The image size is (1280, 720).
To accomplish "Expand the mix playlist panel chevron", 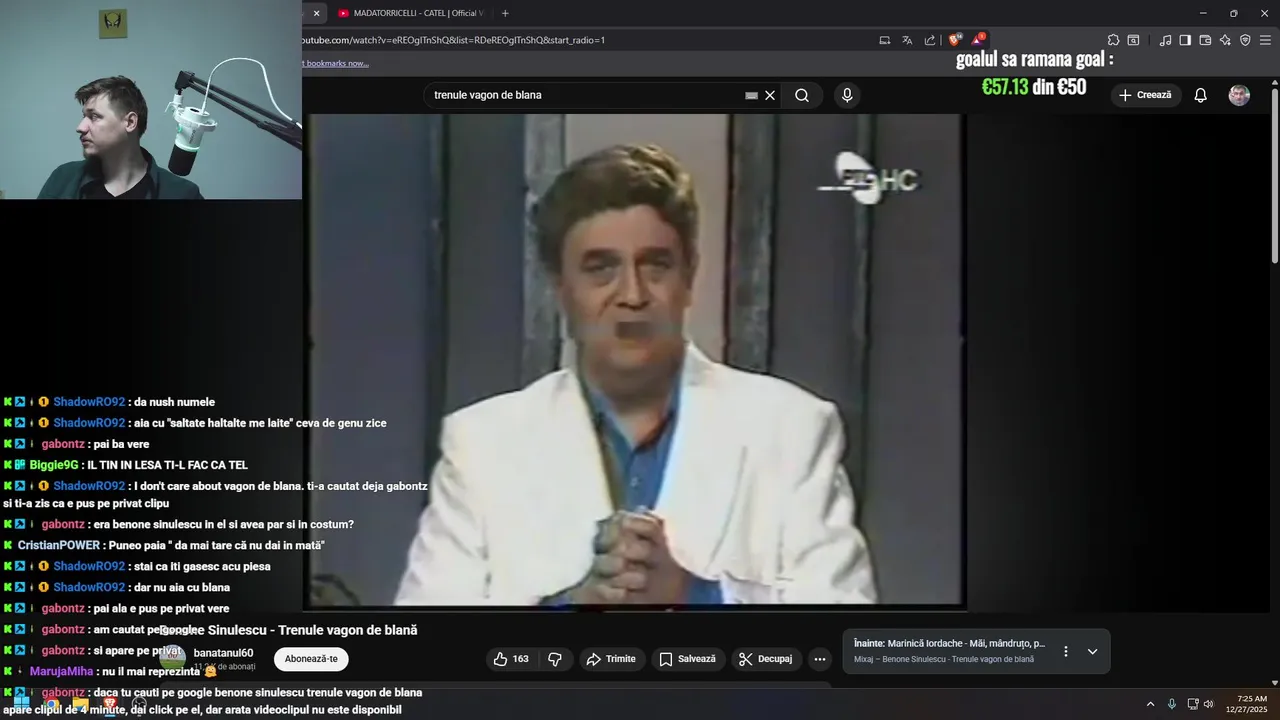I will coord(1092,651).
